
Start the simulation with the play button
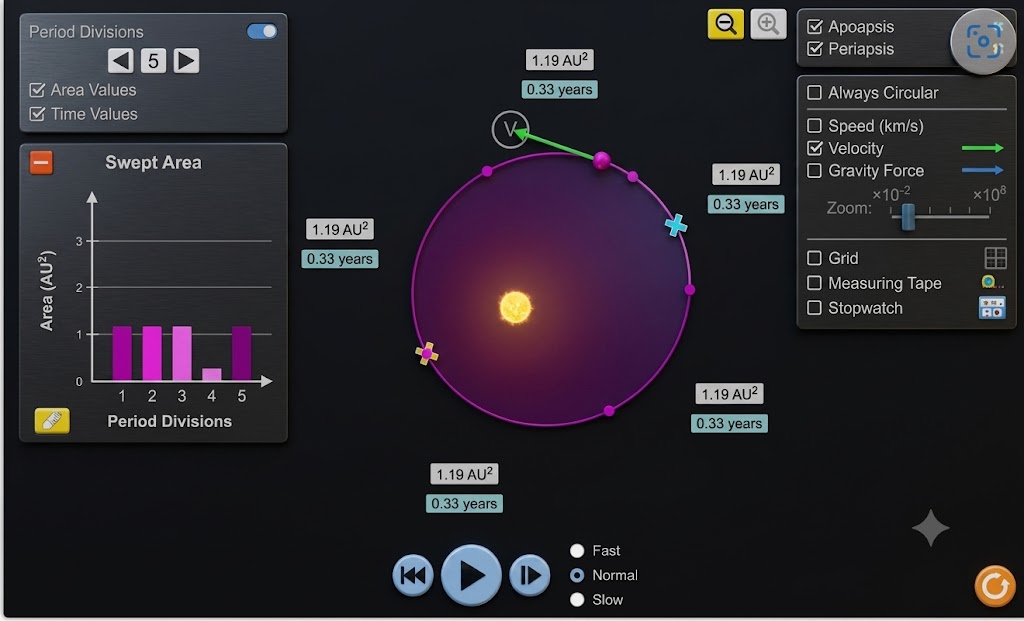tap(471, 575)
